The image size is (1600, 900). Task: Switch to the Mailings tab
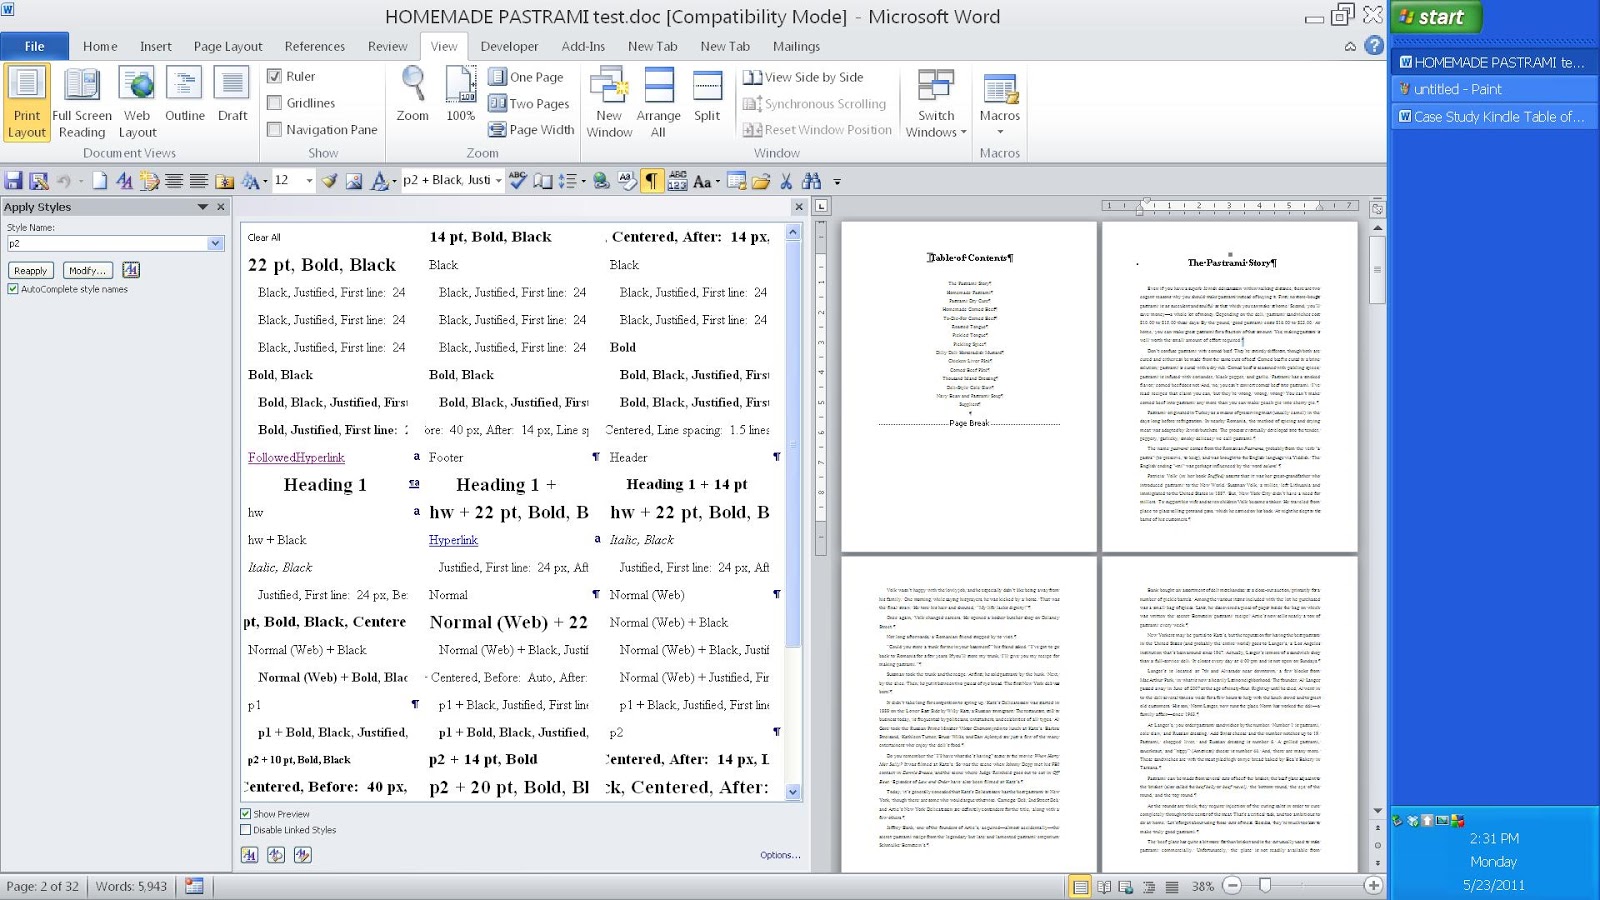(x=796, y=46)
